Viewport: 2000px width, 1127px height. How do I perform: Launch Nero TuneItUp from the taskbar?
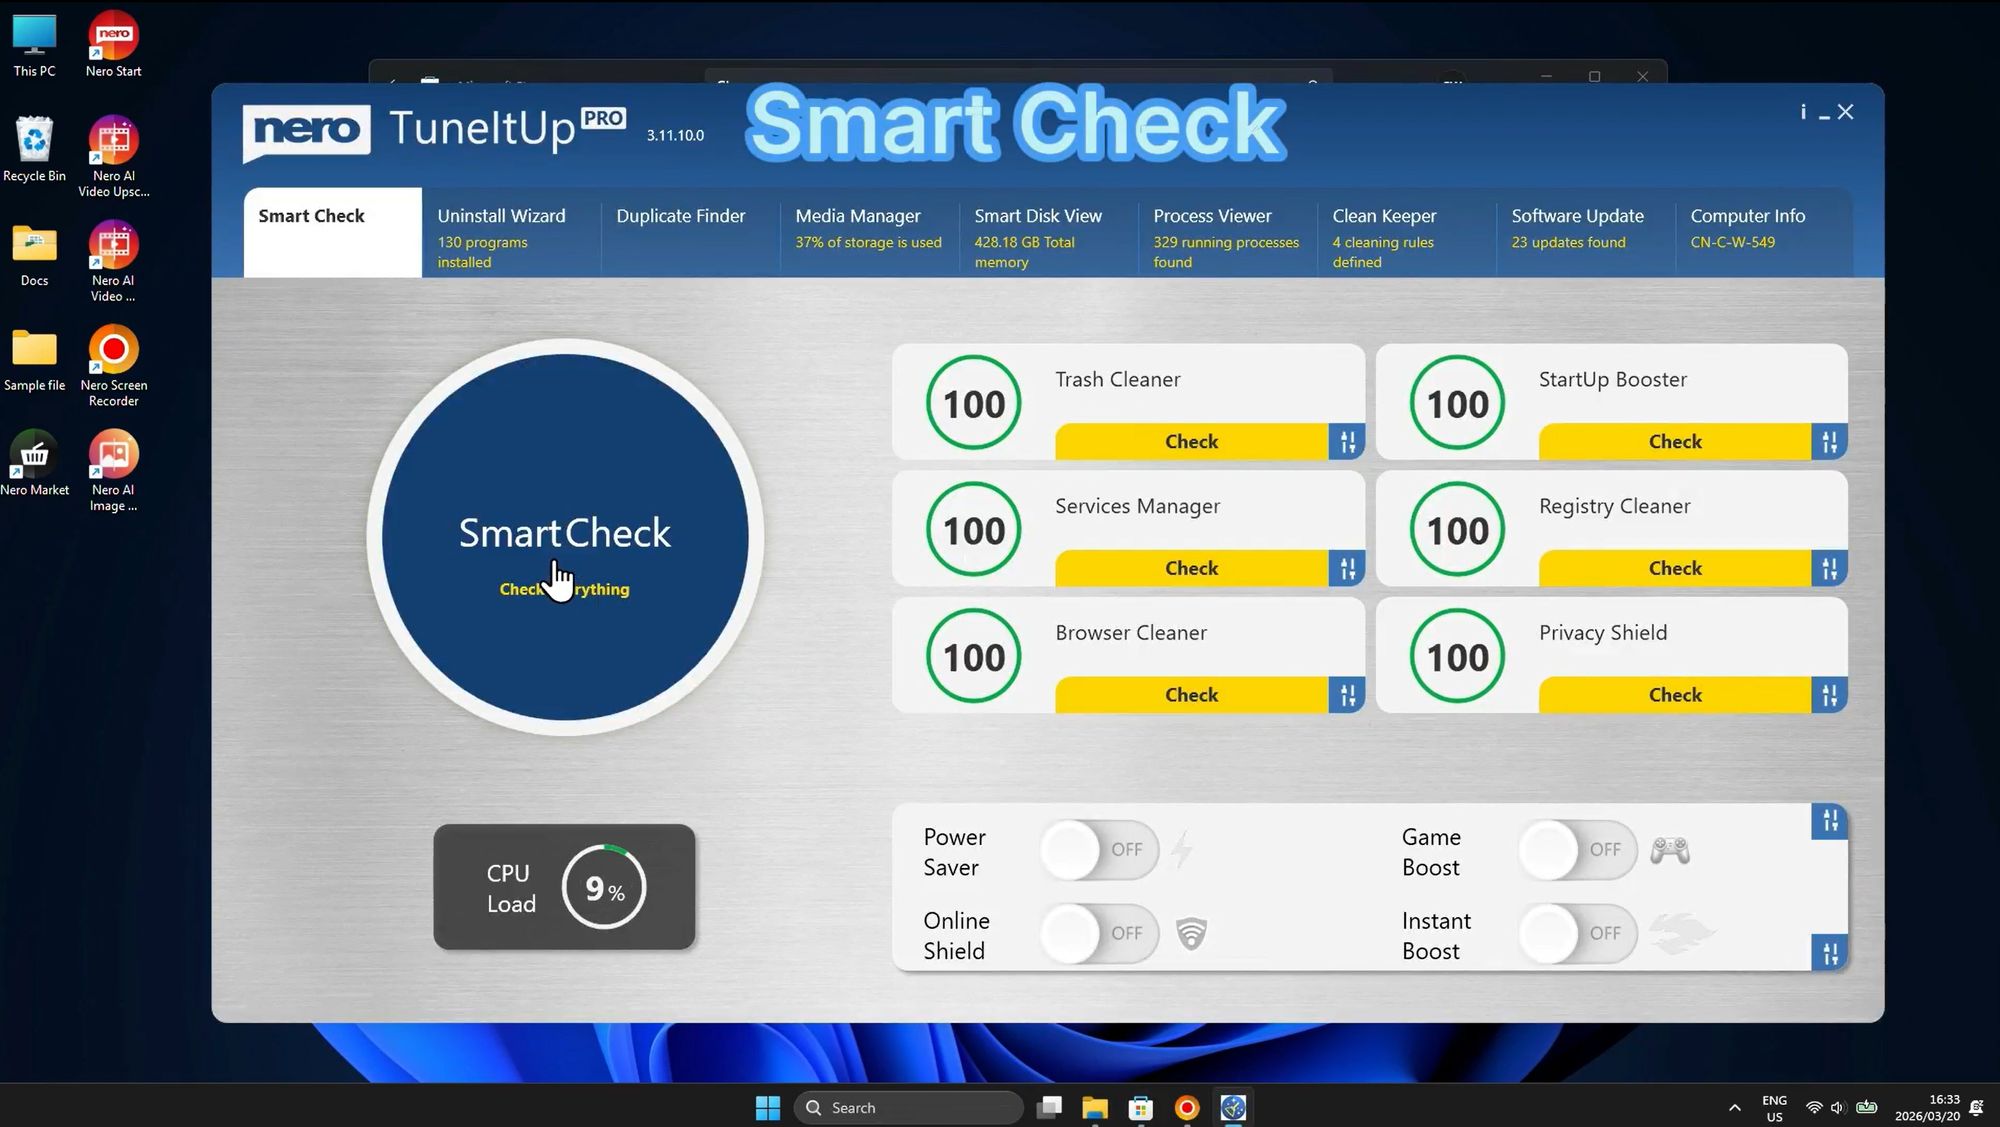click(x=1233, y=1107)
